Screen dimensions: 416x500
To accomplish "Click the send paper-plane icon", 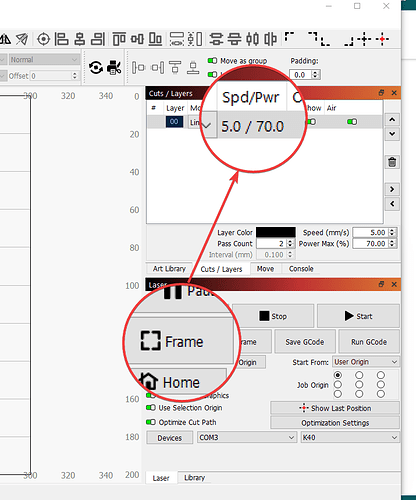I will click(22, 39).
